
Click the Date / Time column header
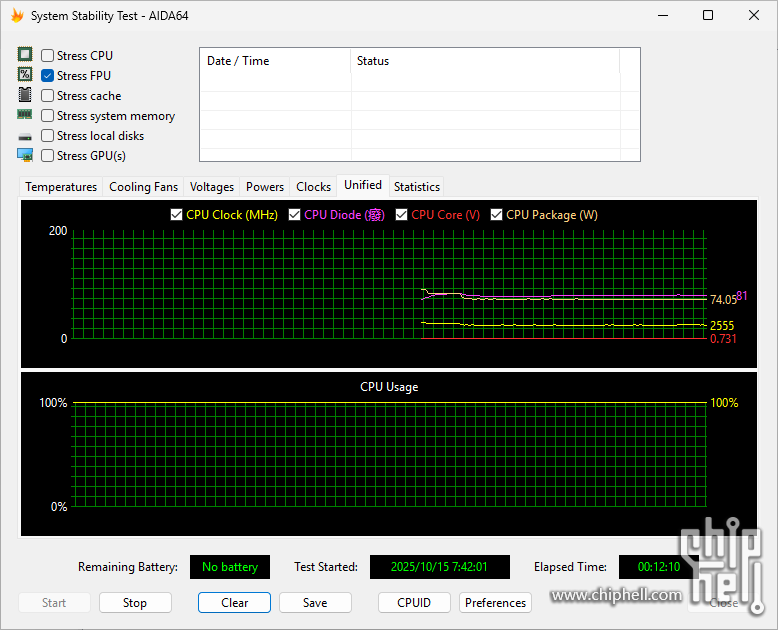click(238, 61)
